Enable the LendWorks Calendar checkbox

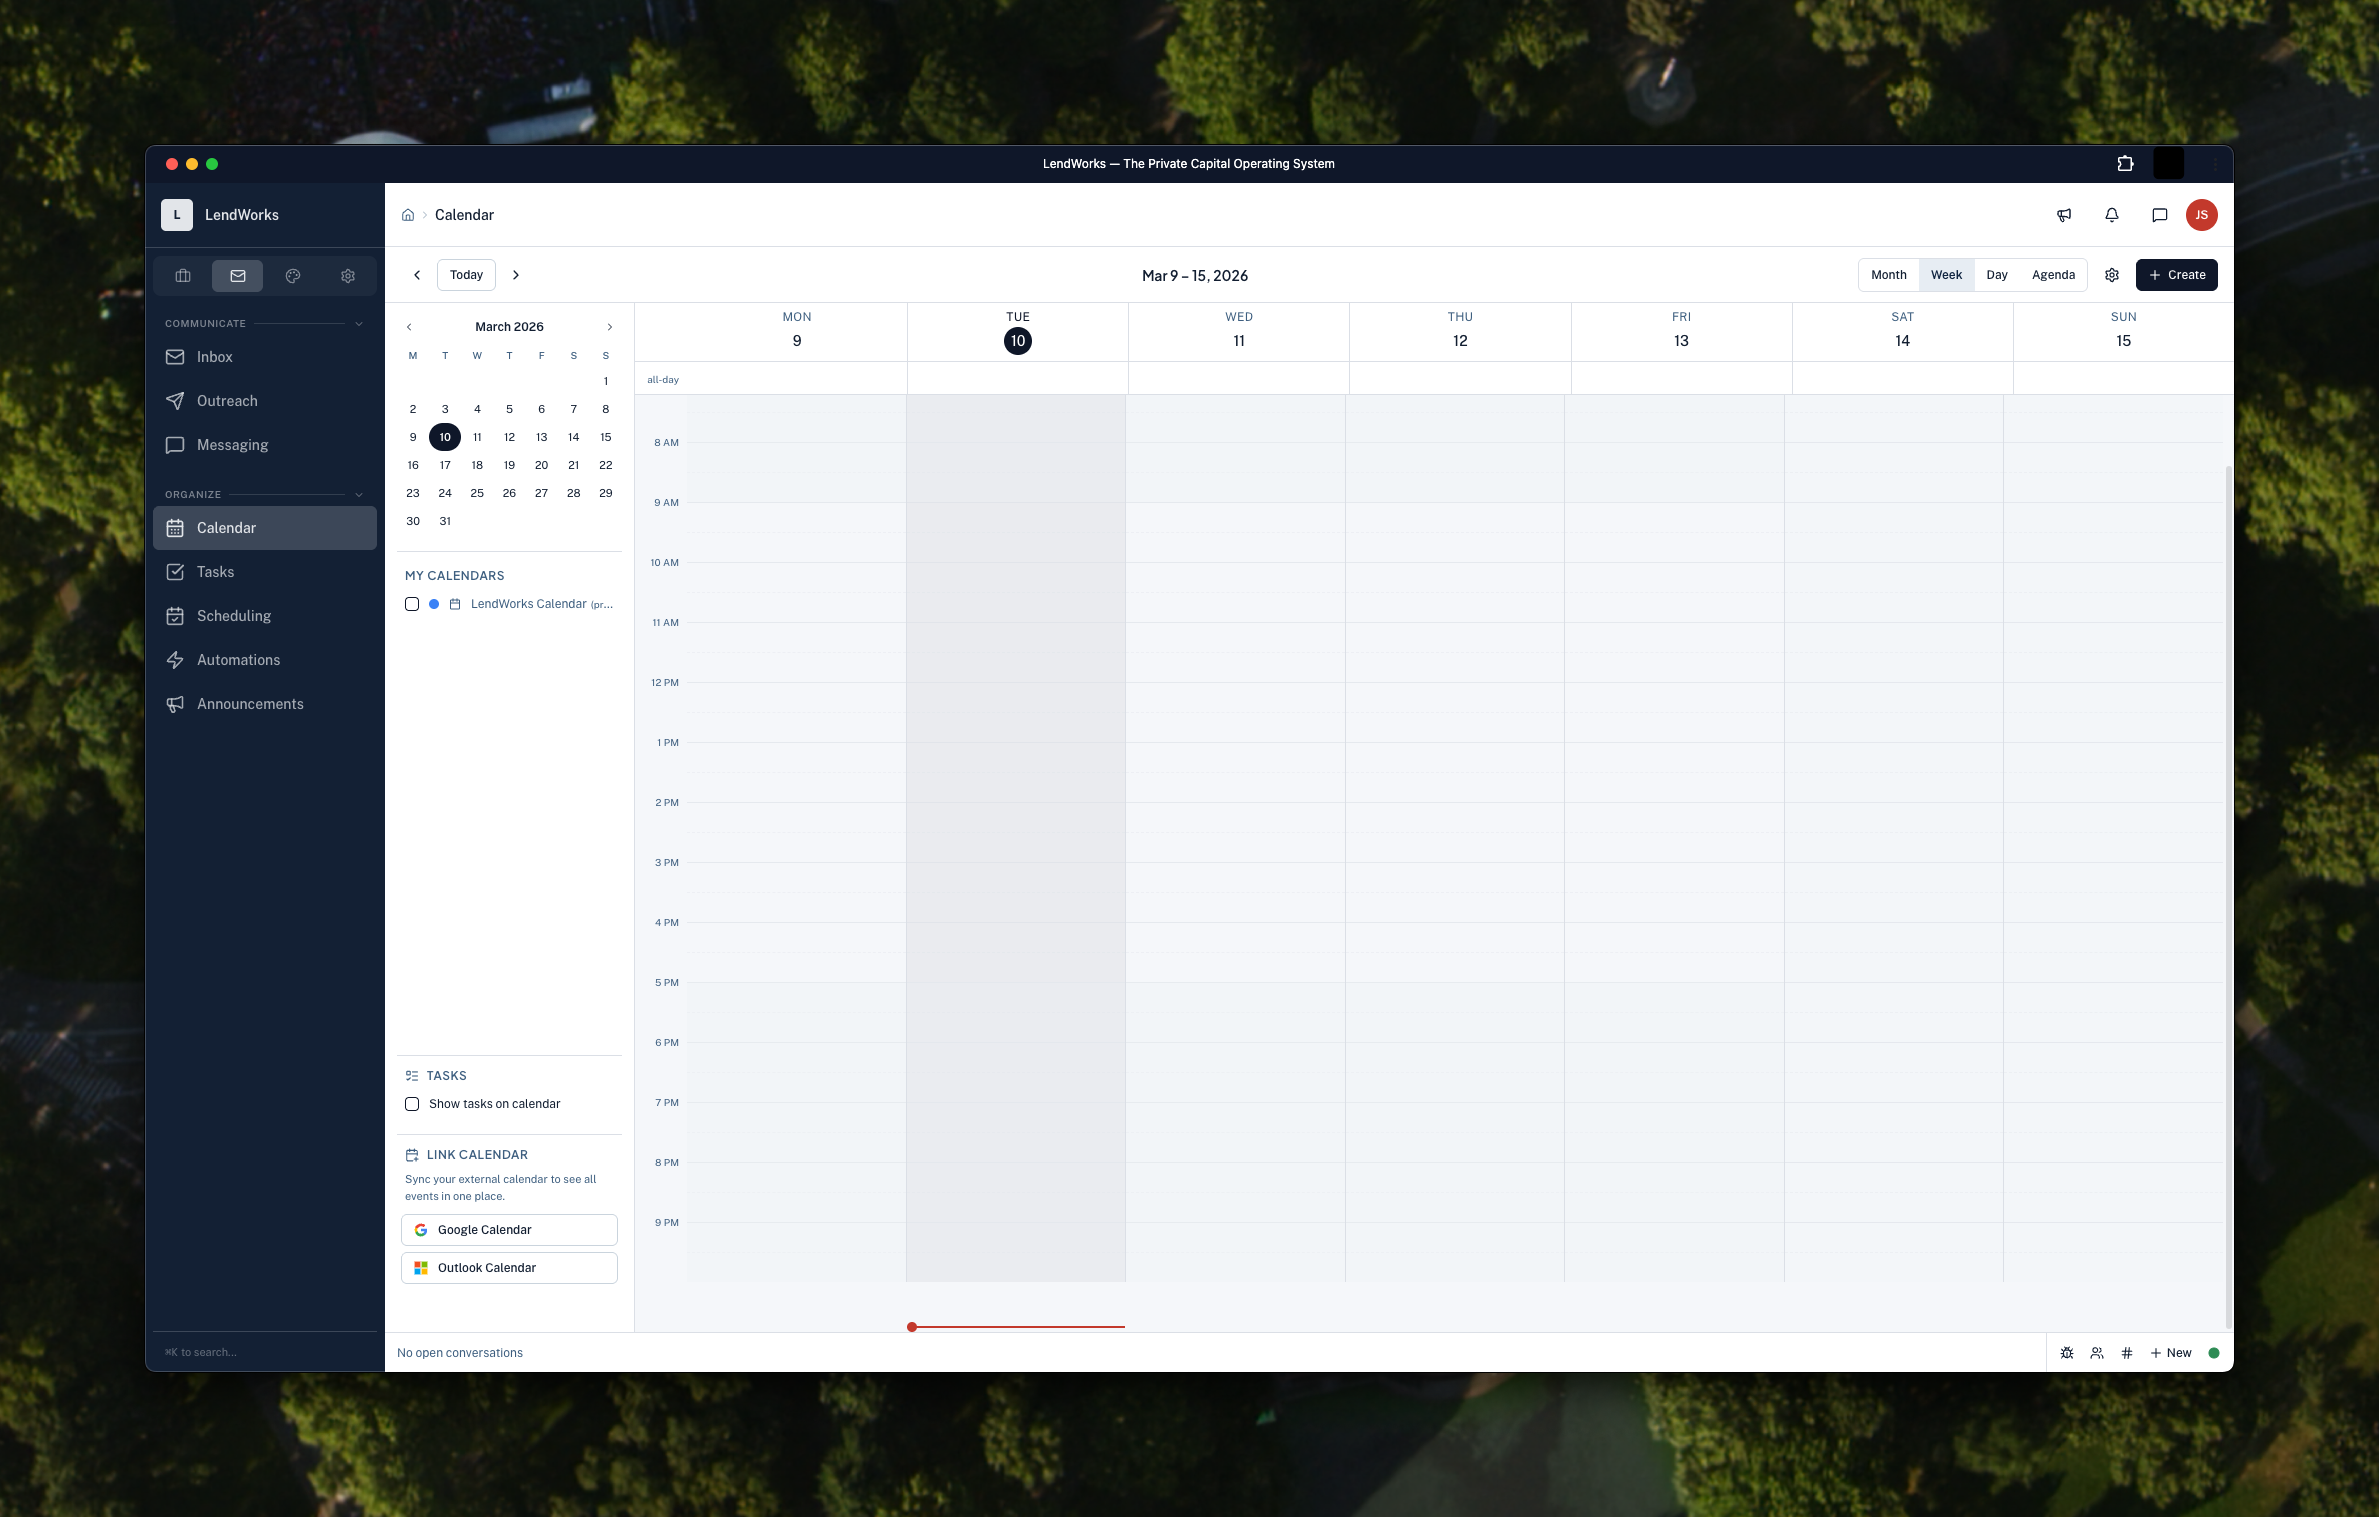point(412,604)
